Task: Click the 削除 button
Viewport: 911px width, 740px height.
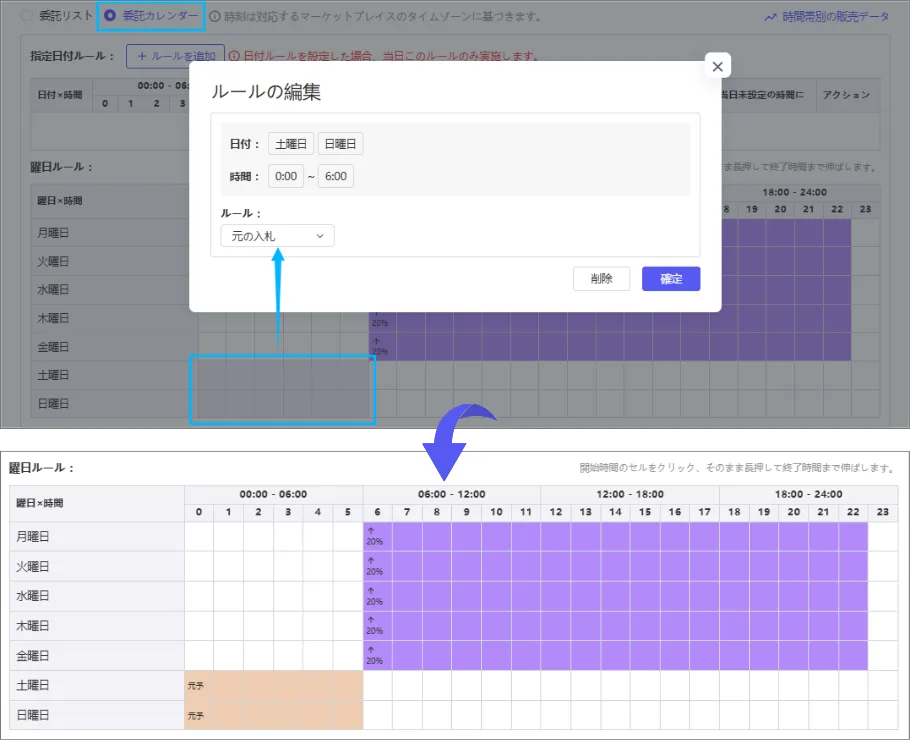Action: click(601, 279)
